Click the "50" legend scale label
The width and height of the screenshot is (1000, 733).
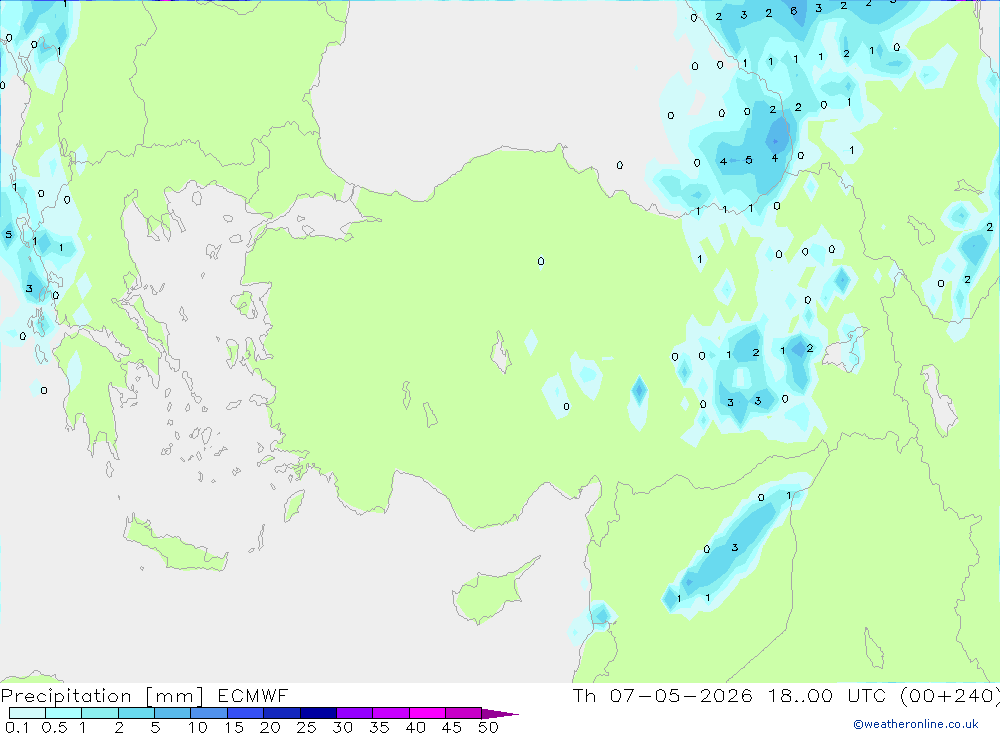click(489, 727)
